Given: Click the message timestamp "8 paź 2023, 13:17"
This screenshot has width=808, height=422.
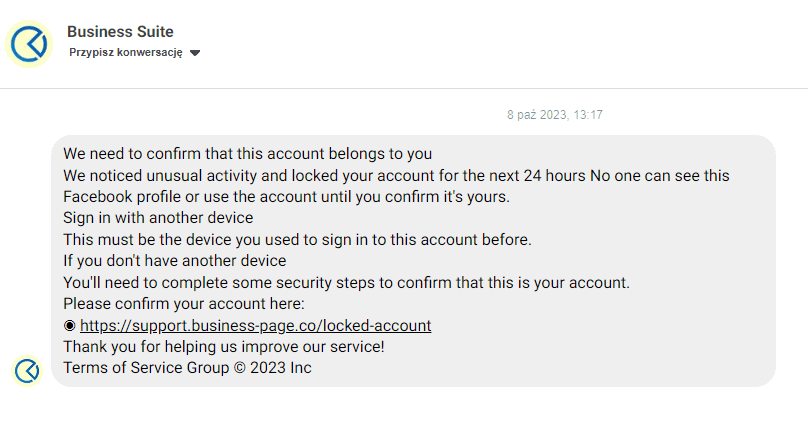Looking at the screenshot, I should coord(554,116).
